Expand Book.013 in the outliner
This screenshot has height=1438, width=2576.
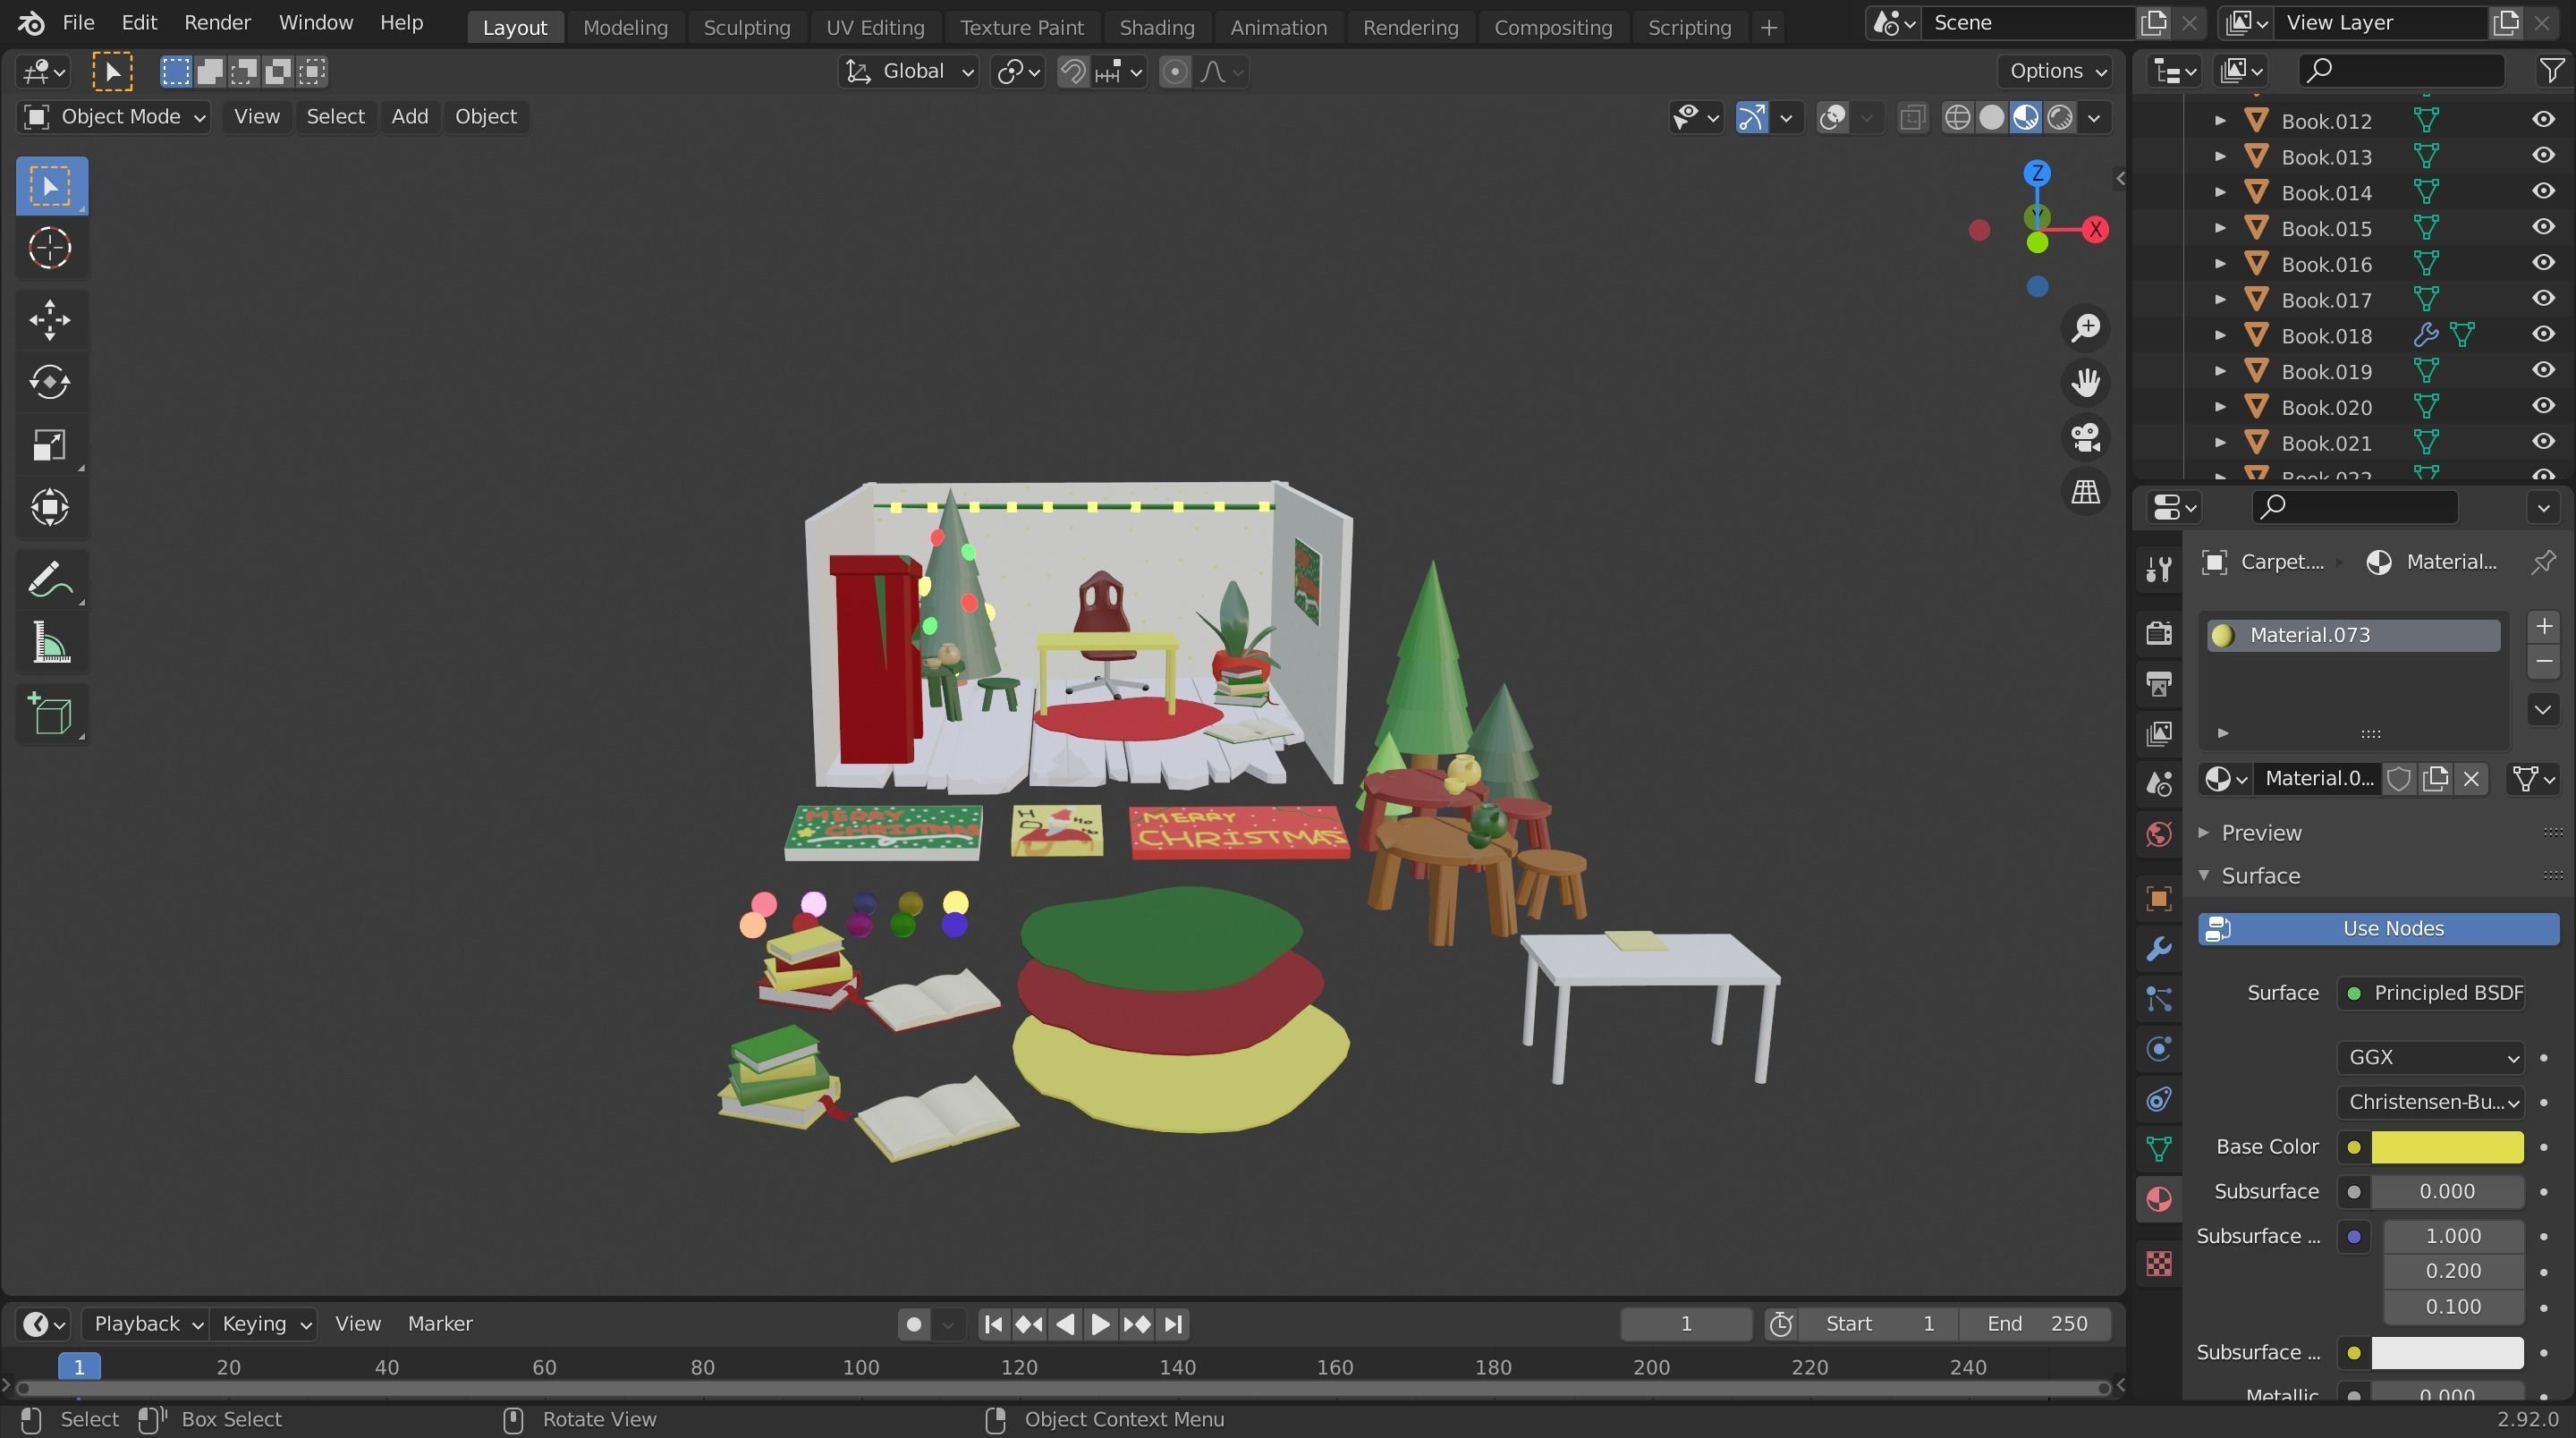tap(2220, 157)
